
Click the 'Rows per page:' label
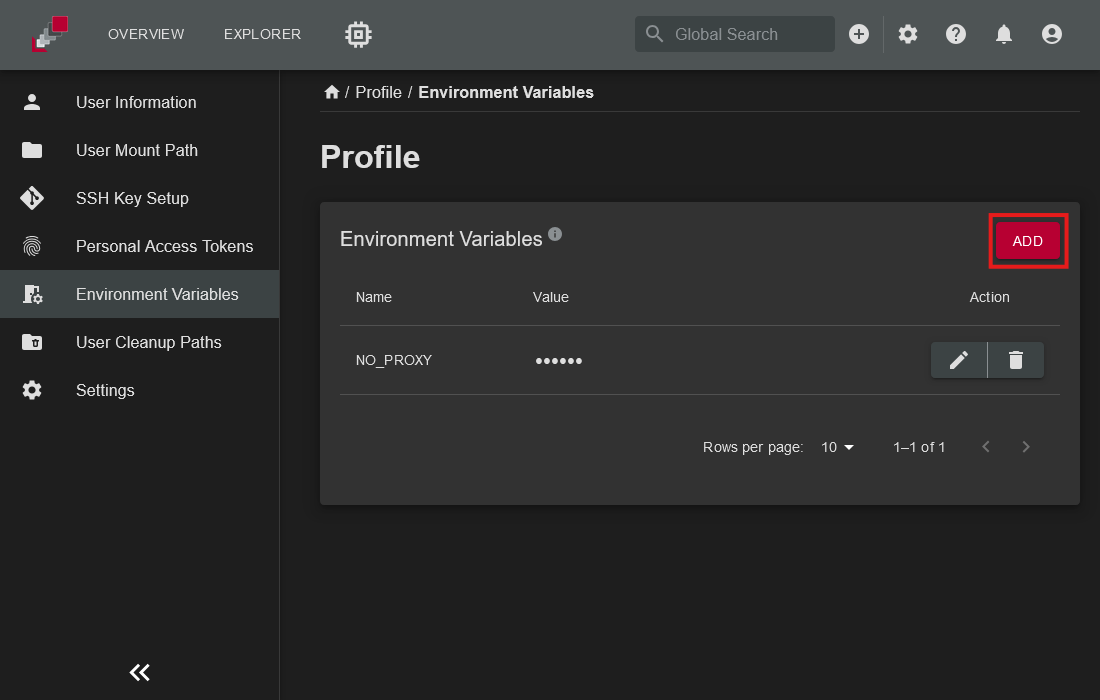click(x=753, y=447)
